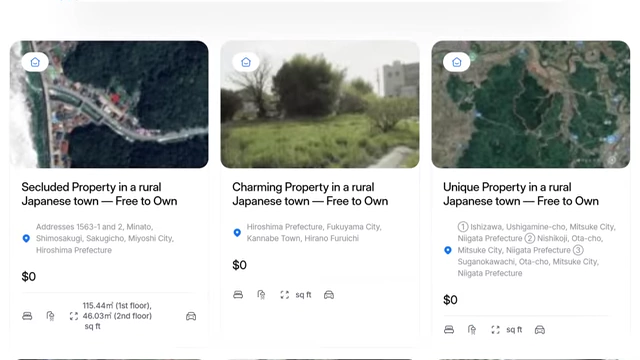Click home badge icon on Secluded Property image
640x360 pixels.
(35, 62)
